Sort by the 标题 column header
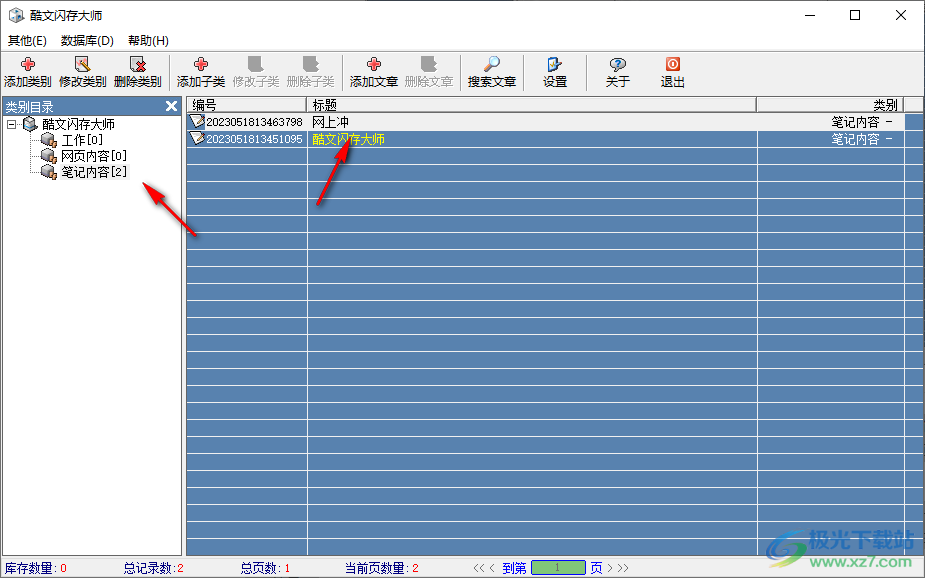Screen dimensions: 925x578 coord(531,105)
